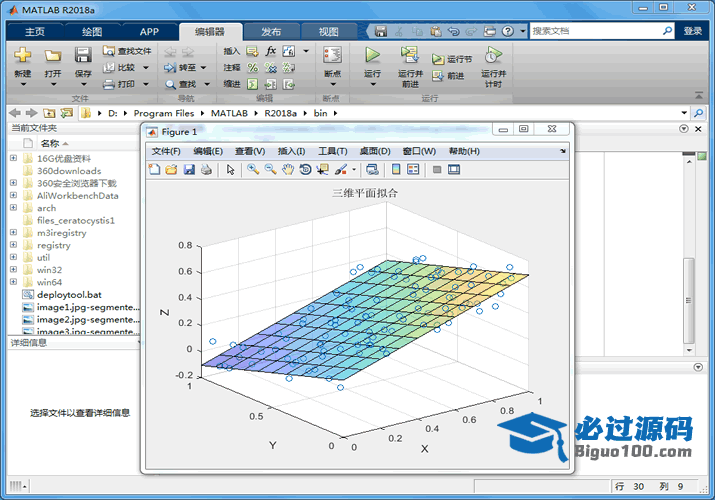
Task: Click the Insert Legend icon
Action: 413,170
